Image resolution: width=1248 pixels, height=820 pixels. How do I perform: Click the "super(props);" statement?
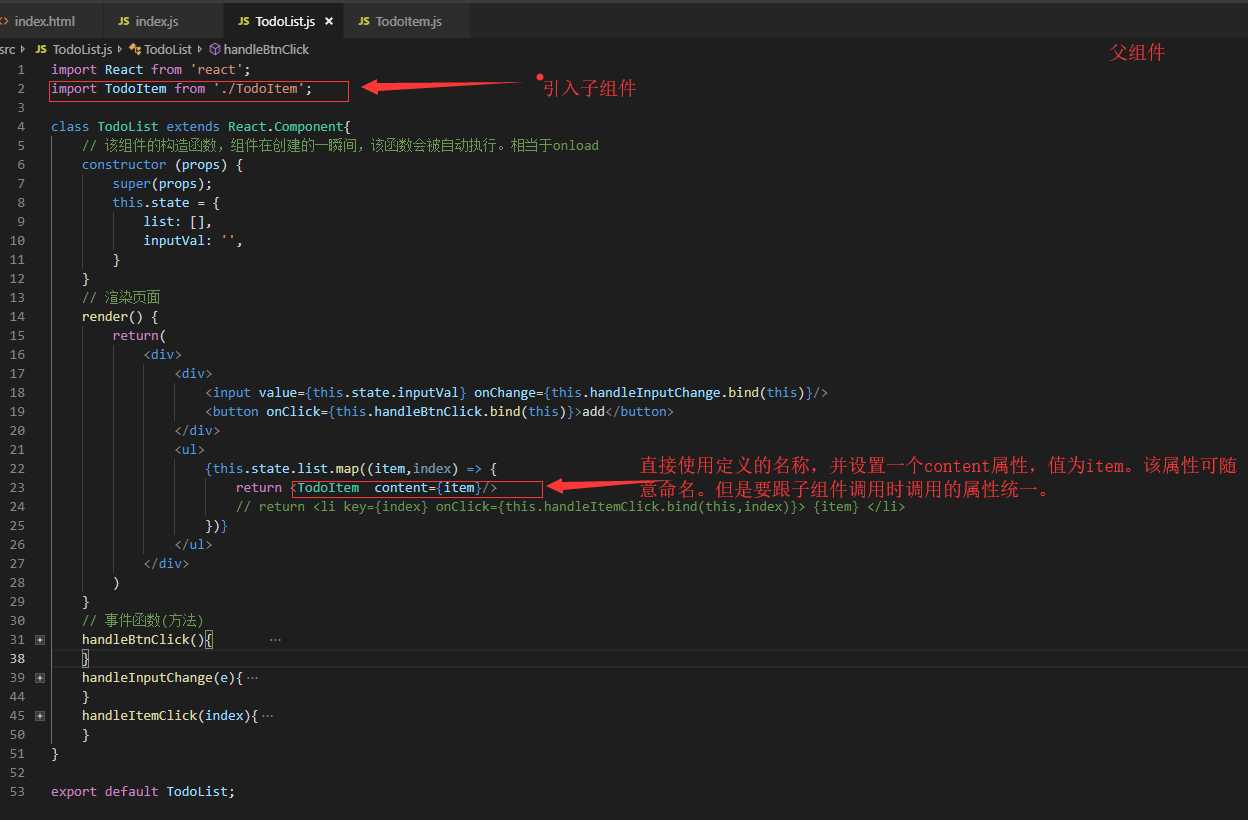pyautogui.click(x=162, y=183)
